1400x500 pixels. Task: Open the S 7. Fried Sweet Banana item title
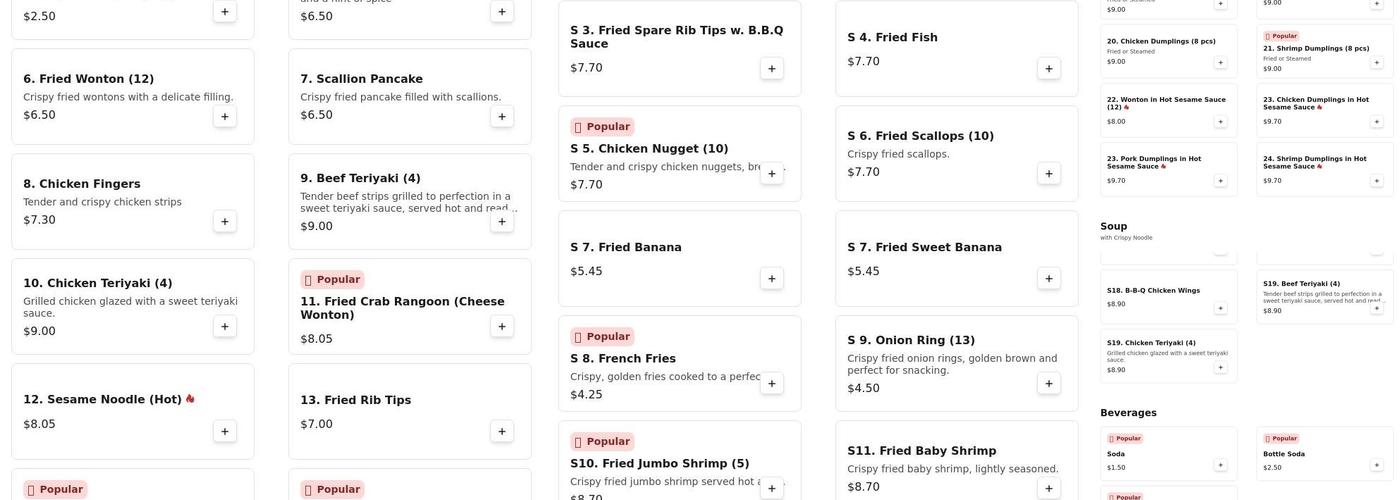click(x=924, y=247)
